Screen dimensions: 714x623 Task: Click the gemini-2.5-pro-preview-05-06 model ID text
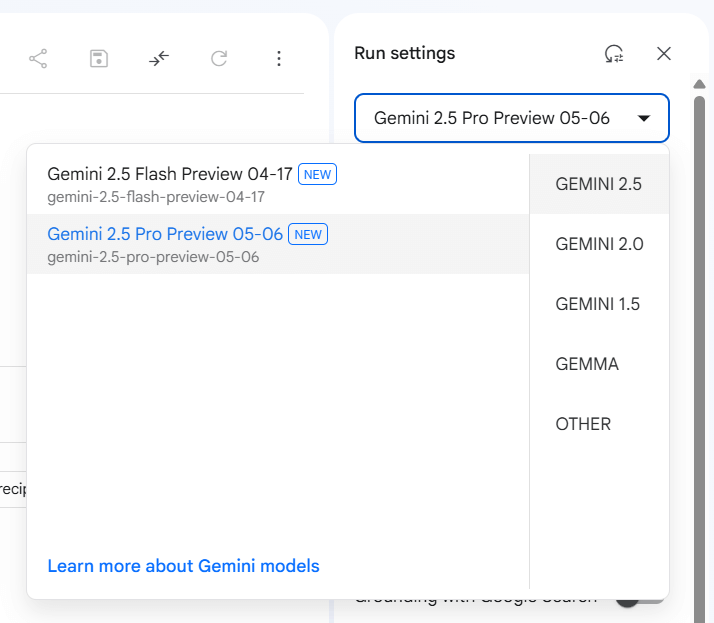(153, 257)
